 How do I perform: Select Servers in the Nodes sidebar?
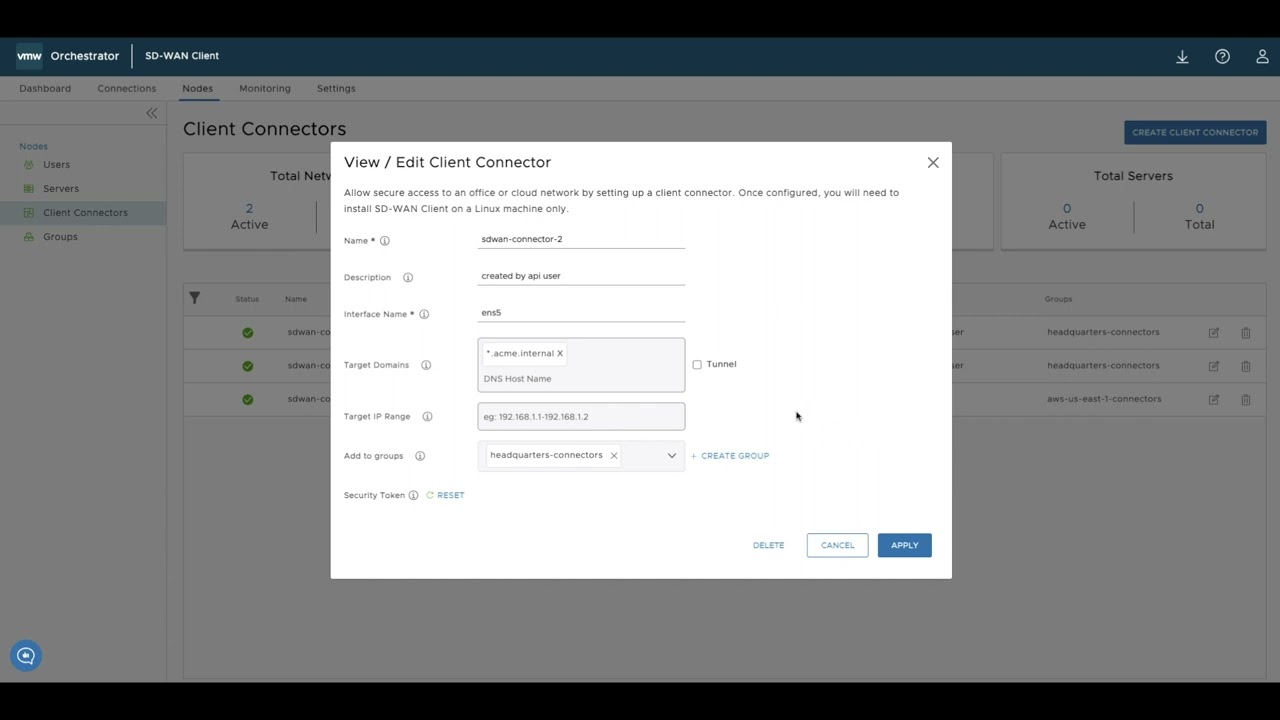point(61,188)
